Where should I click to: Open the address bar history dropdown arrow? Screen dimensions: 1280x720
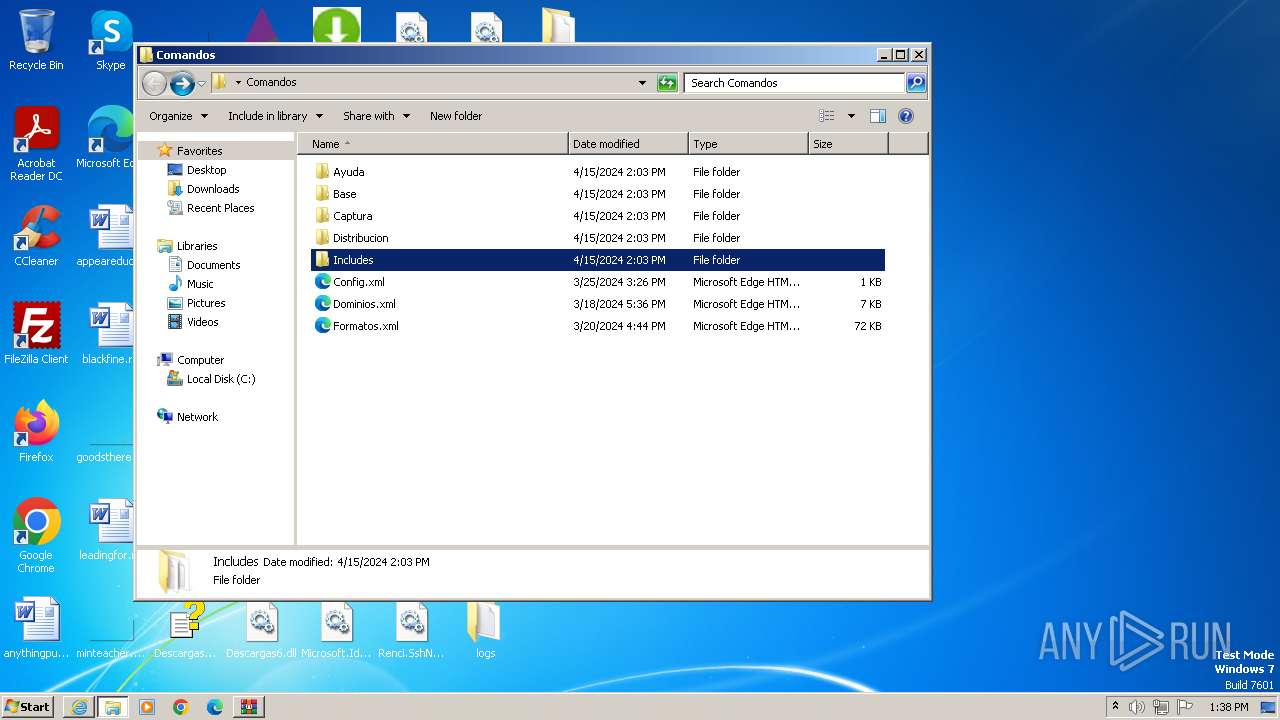coord(642,83)
